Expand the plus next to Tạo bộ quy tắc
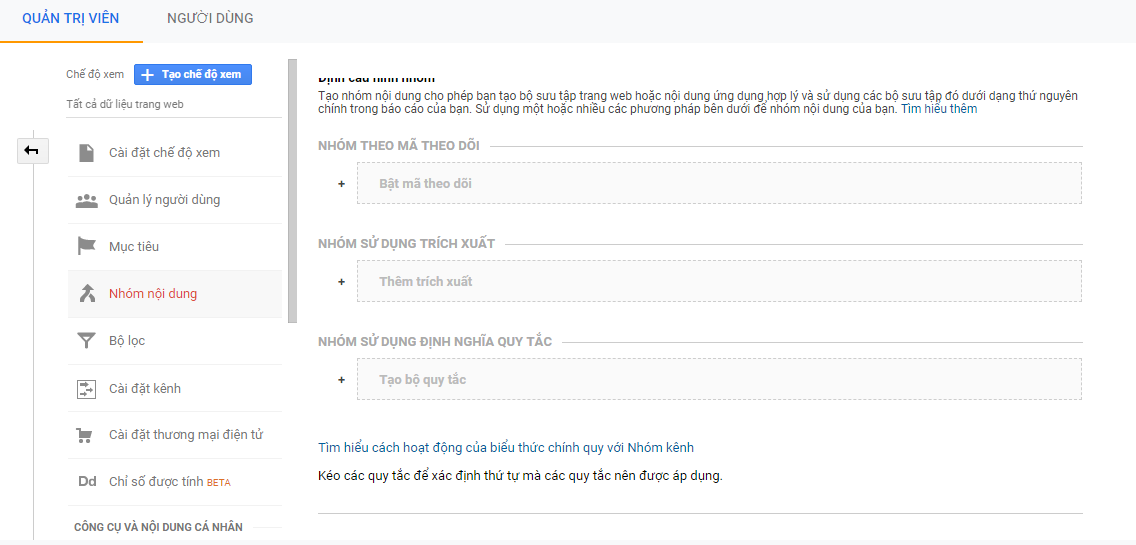 (341, 379)
